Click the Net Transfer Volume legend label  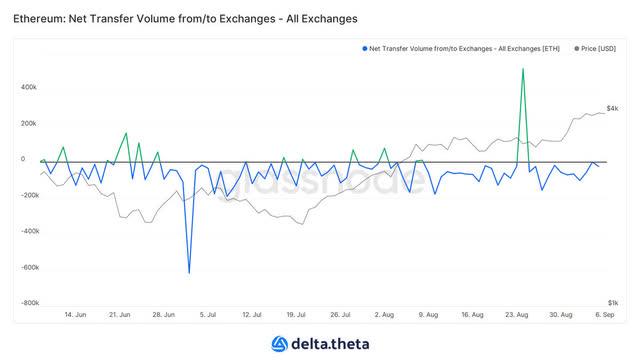[464, 49]
